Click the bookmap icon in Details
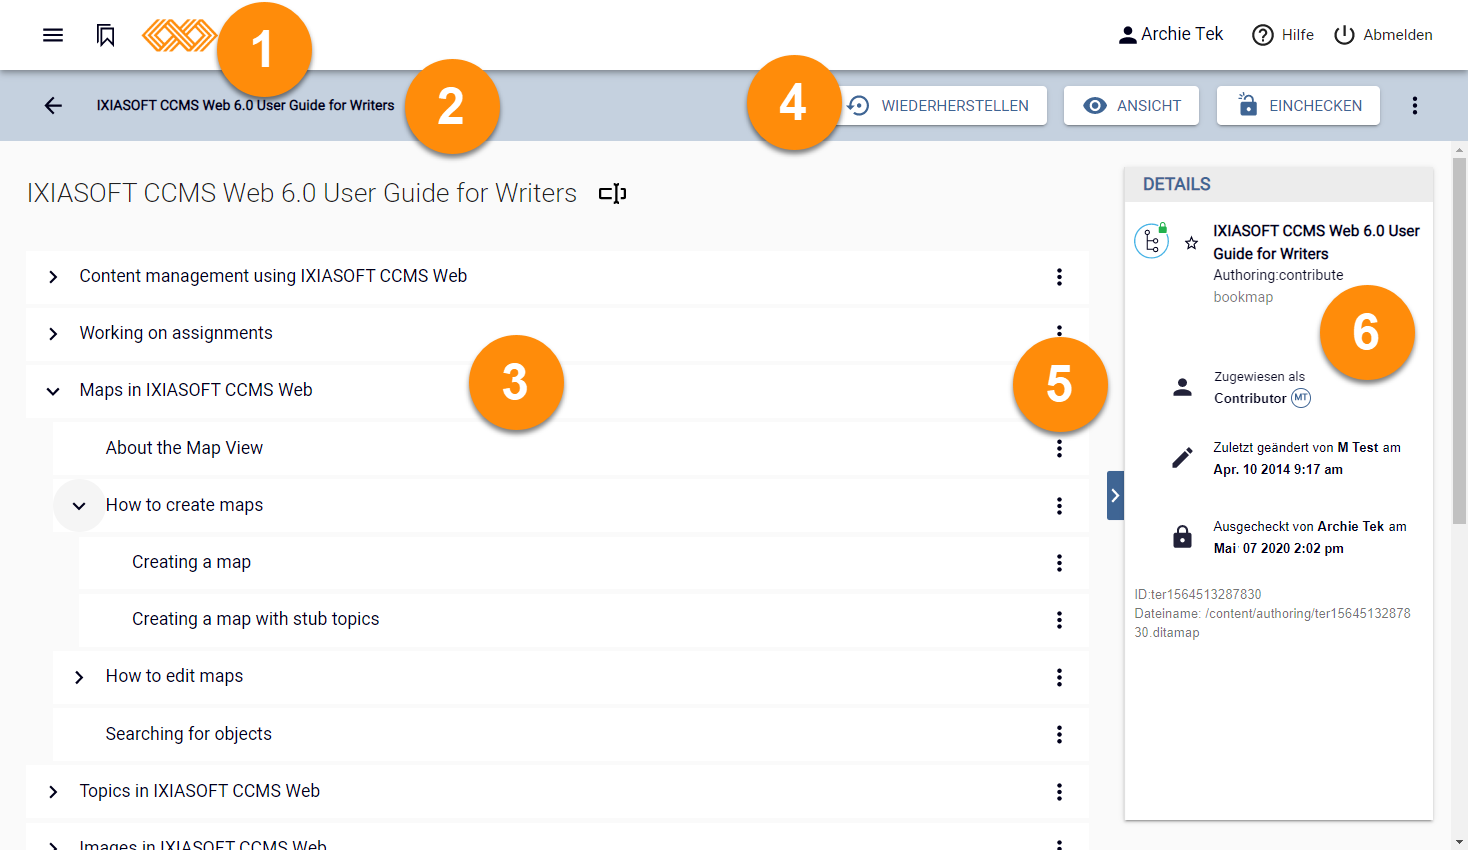Image resolution: width=1468 pixels, height=850 pixels. tap(1152, 241)
